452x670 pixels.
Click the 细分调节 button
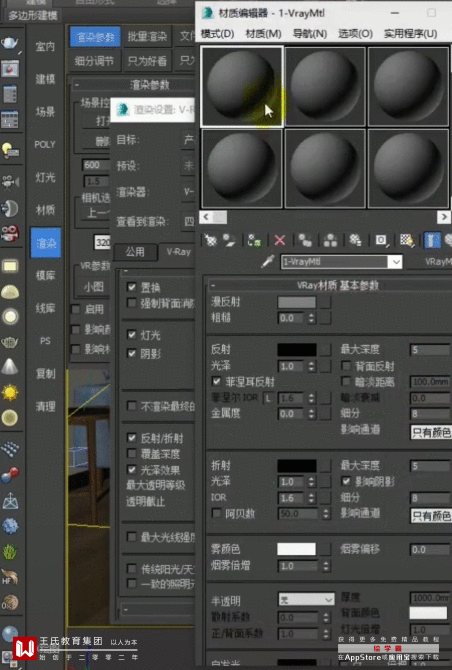(x=94, y=61)
